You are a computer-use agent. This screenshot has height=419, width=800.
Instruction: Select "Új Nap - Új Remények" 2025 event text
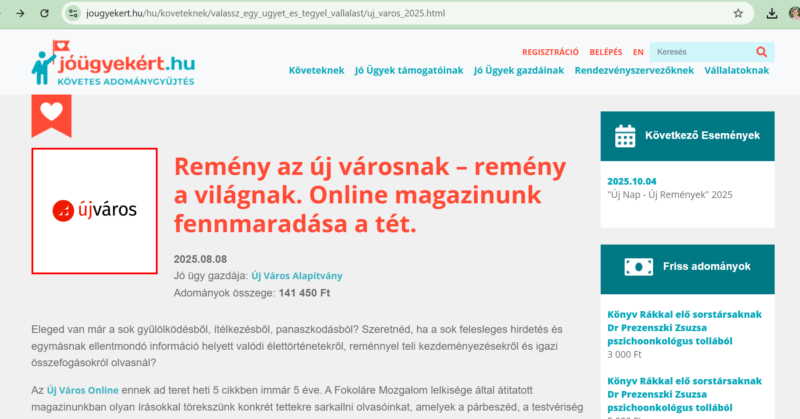pyautogui.click(x=670, y=194)
